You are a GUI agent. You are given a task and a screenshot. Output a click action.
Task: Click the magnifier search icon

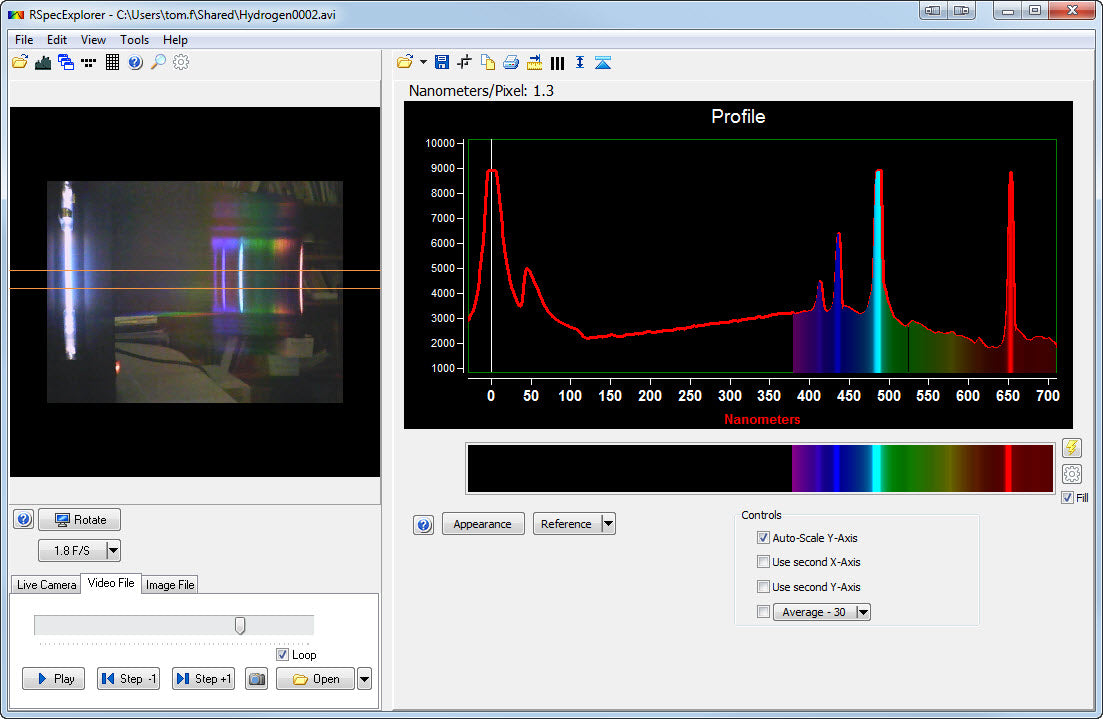pos(157,62)
